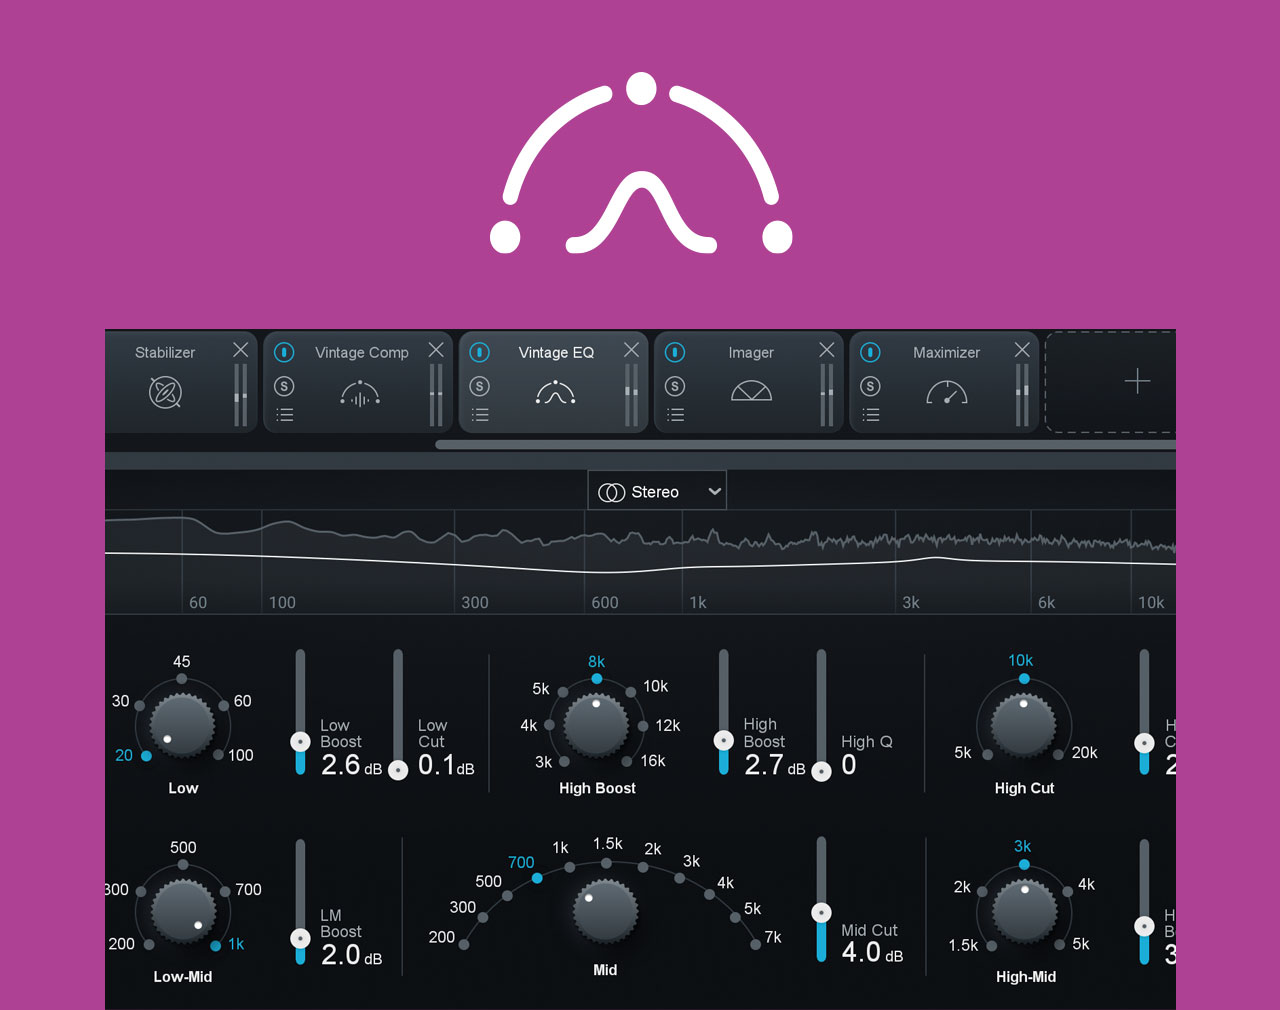The image size is (1280, 1010).
Task: Solo the Maximizer module
Action: pos(870,386)
